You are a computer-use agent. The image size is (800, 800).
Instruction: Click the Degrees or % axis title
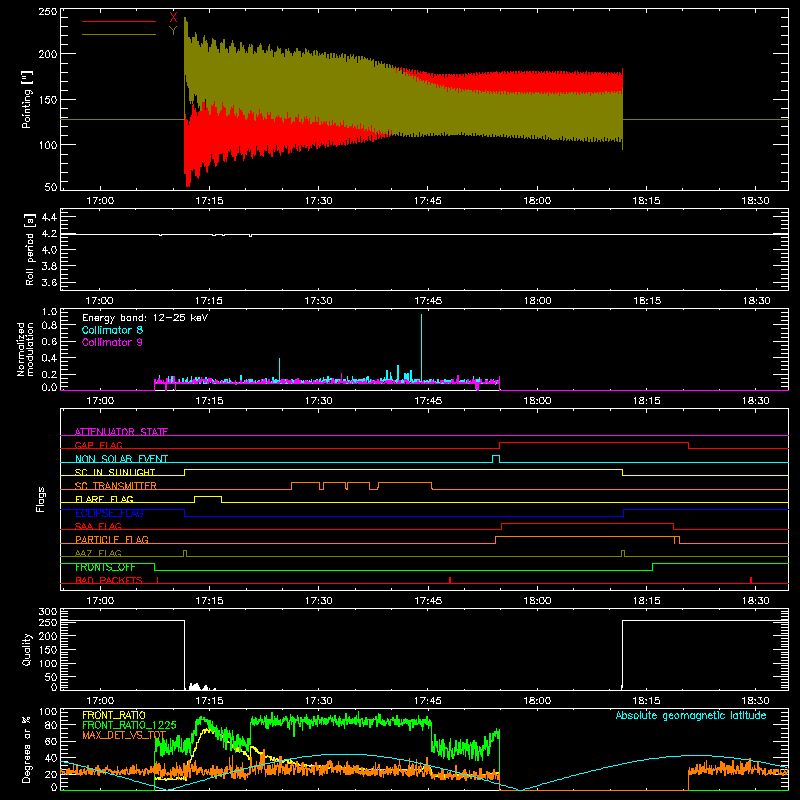pyautogui.click(x=27, y=749)
